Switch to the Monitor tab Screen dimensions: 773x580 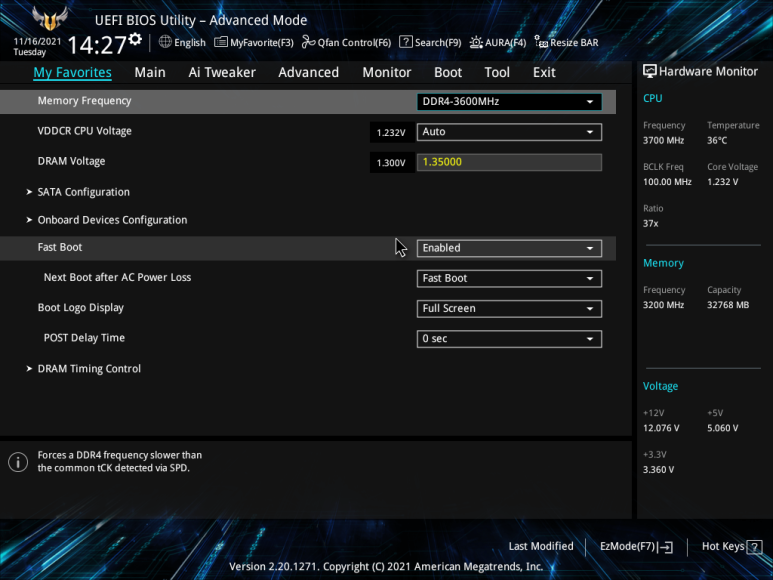(x=386, y=72)
